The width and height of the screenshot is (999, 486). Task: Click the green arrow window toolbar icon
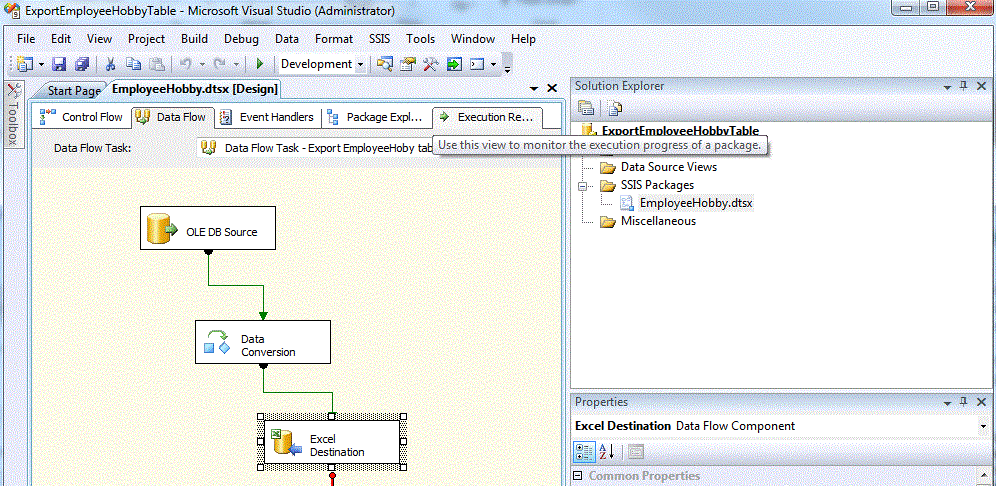454,64
